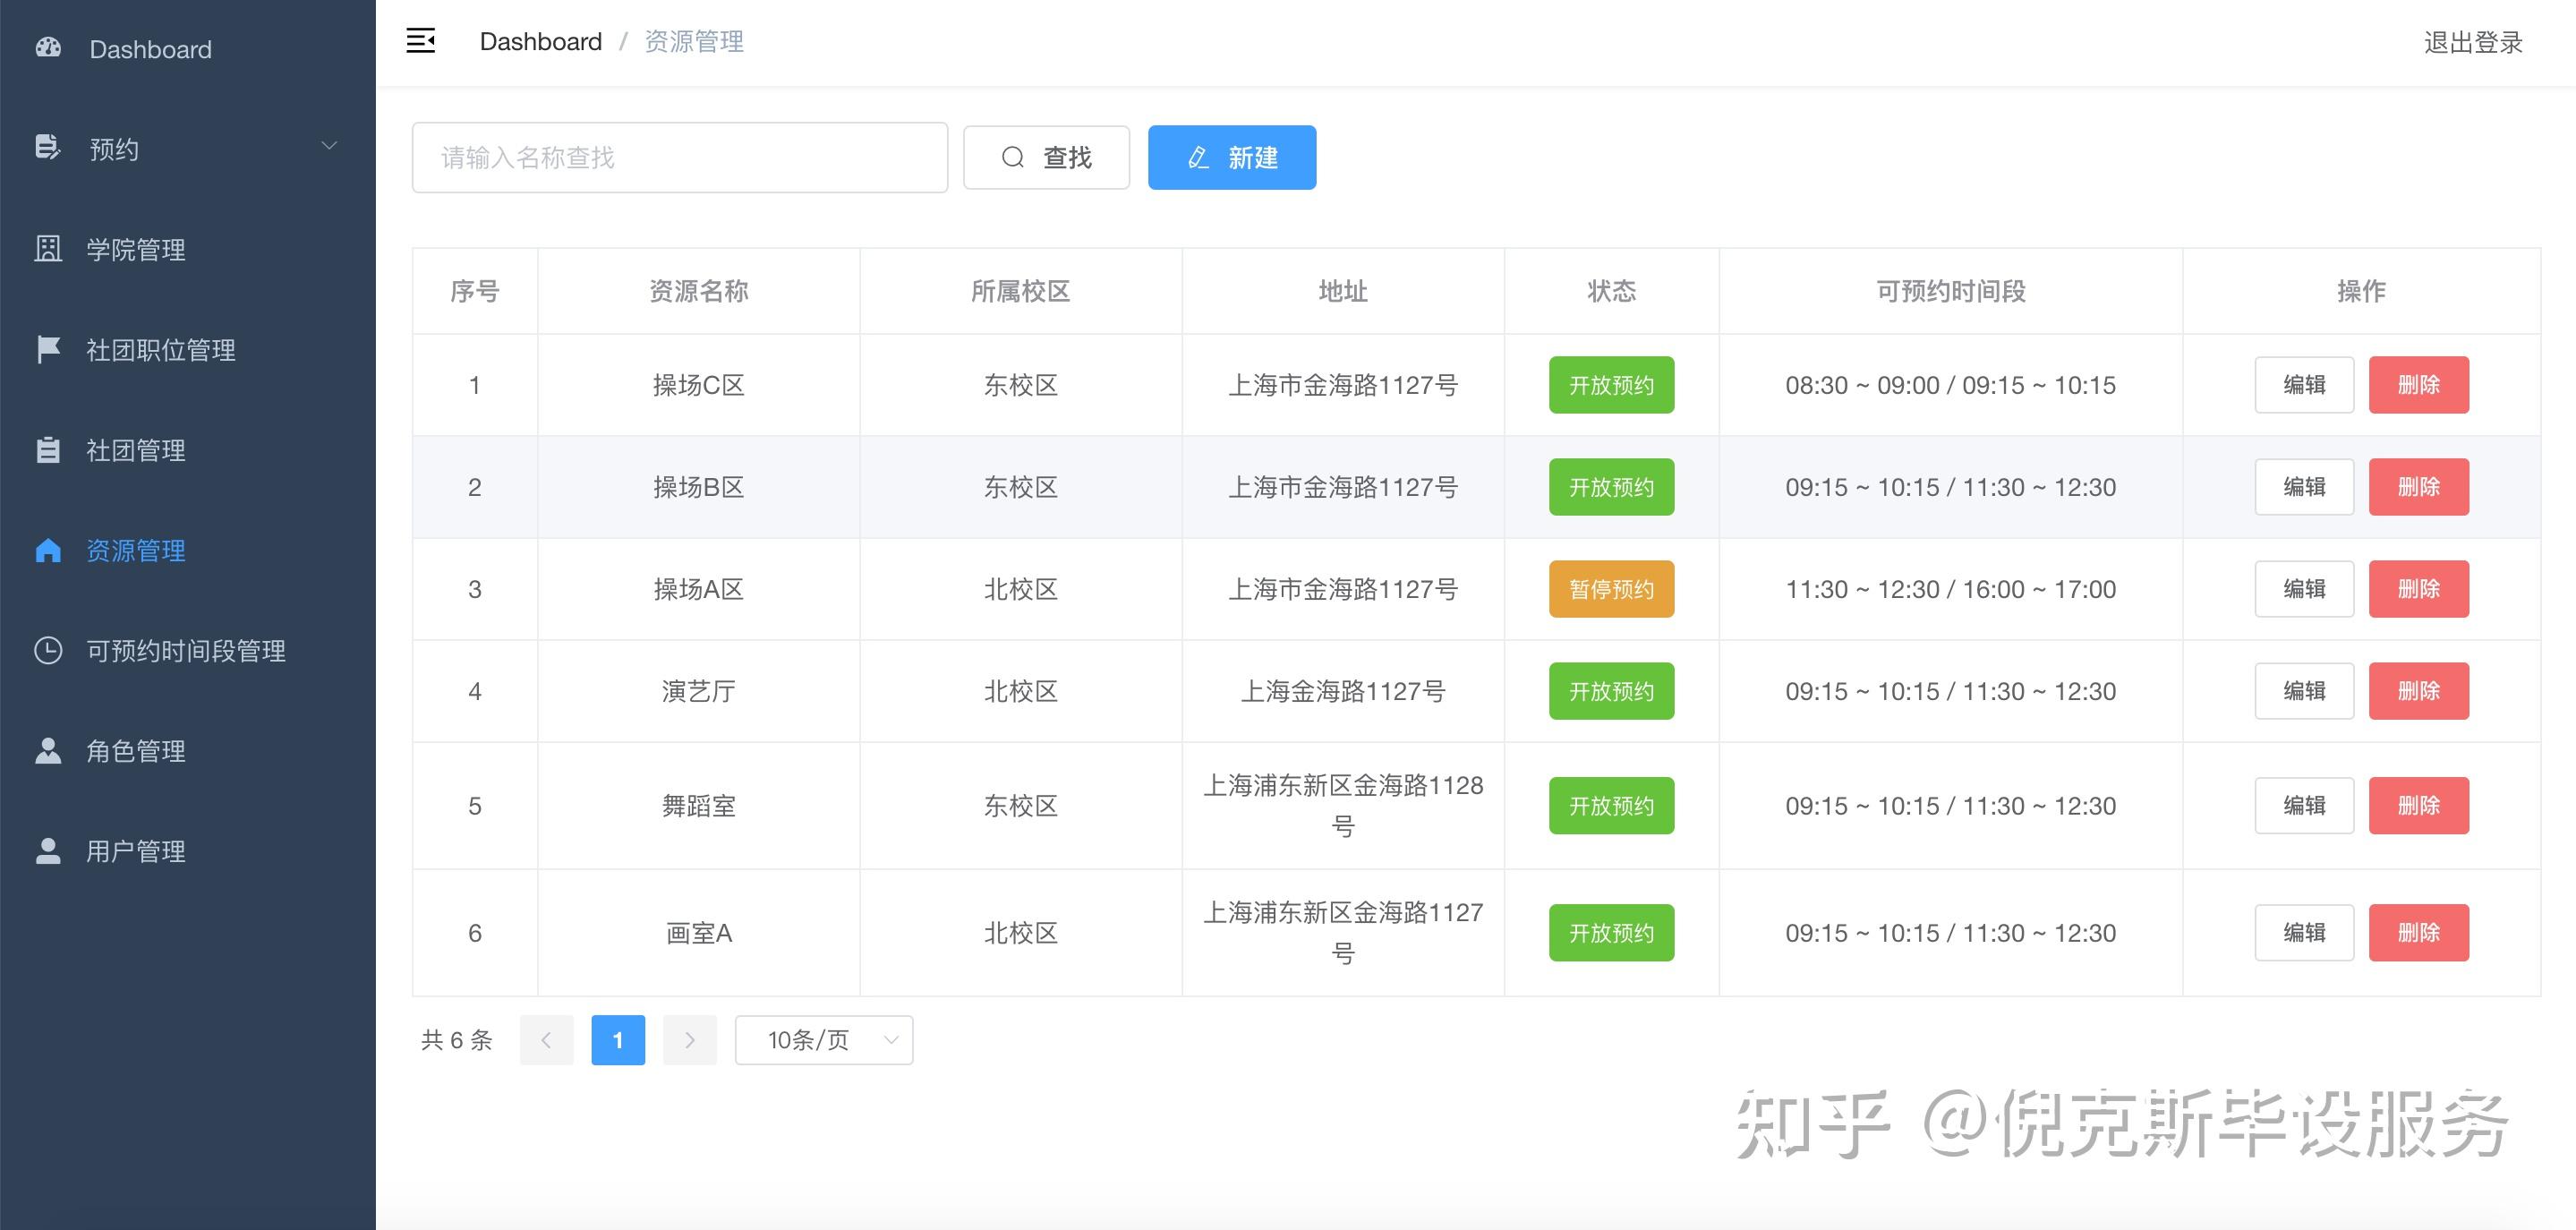Click the 可预约时间段管理 clock icon
This screenshot has width=2576, height=1230.
pos(48,650)
